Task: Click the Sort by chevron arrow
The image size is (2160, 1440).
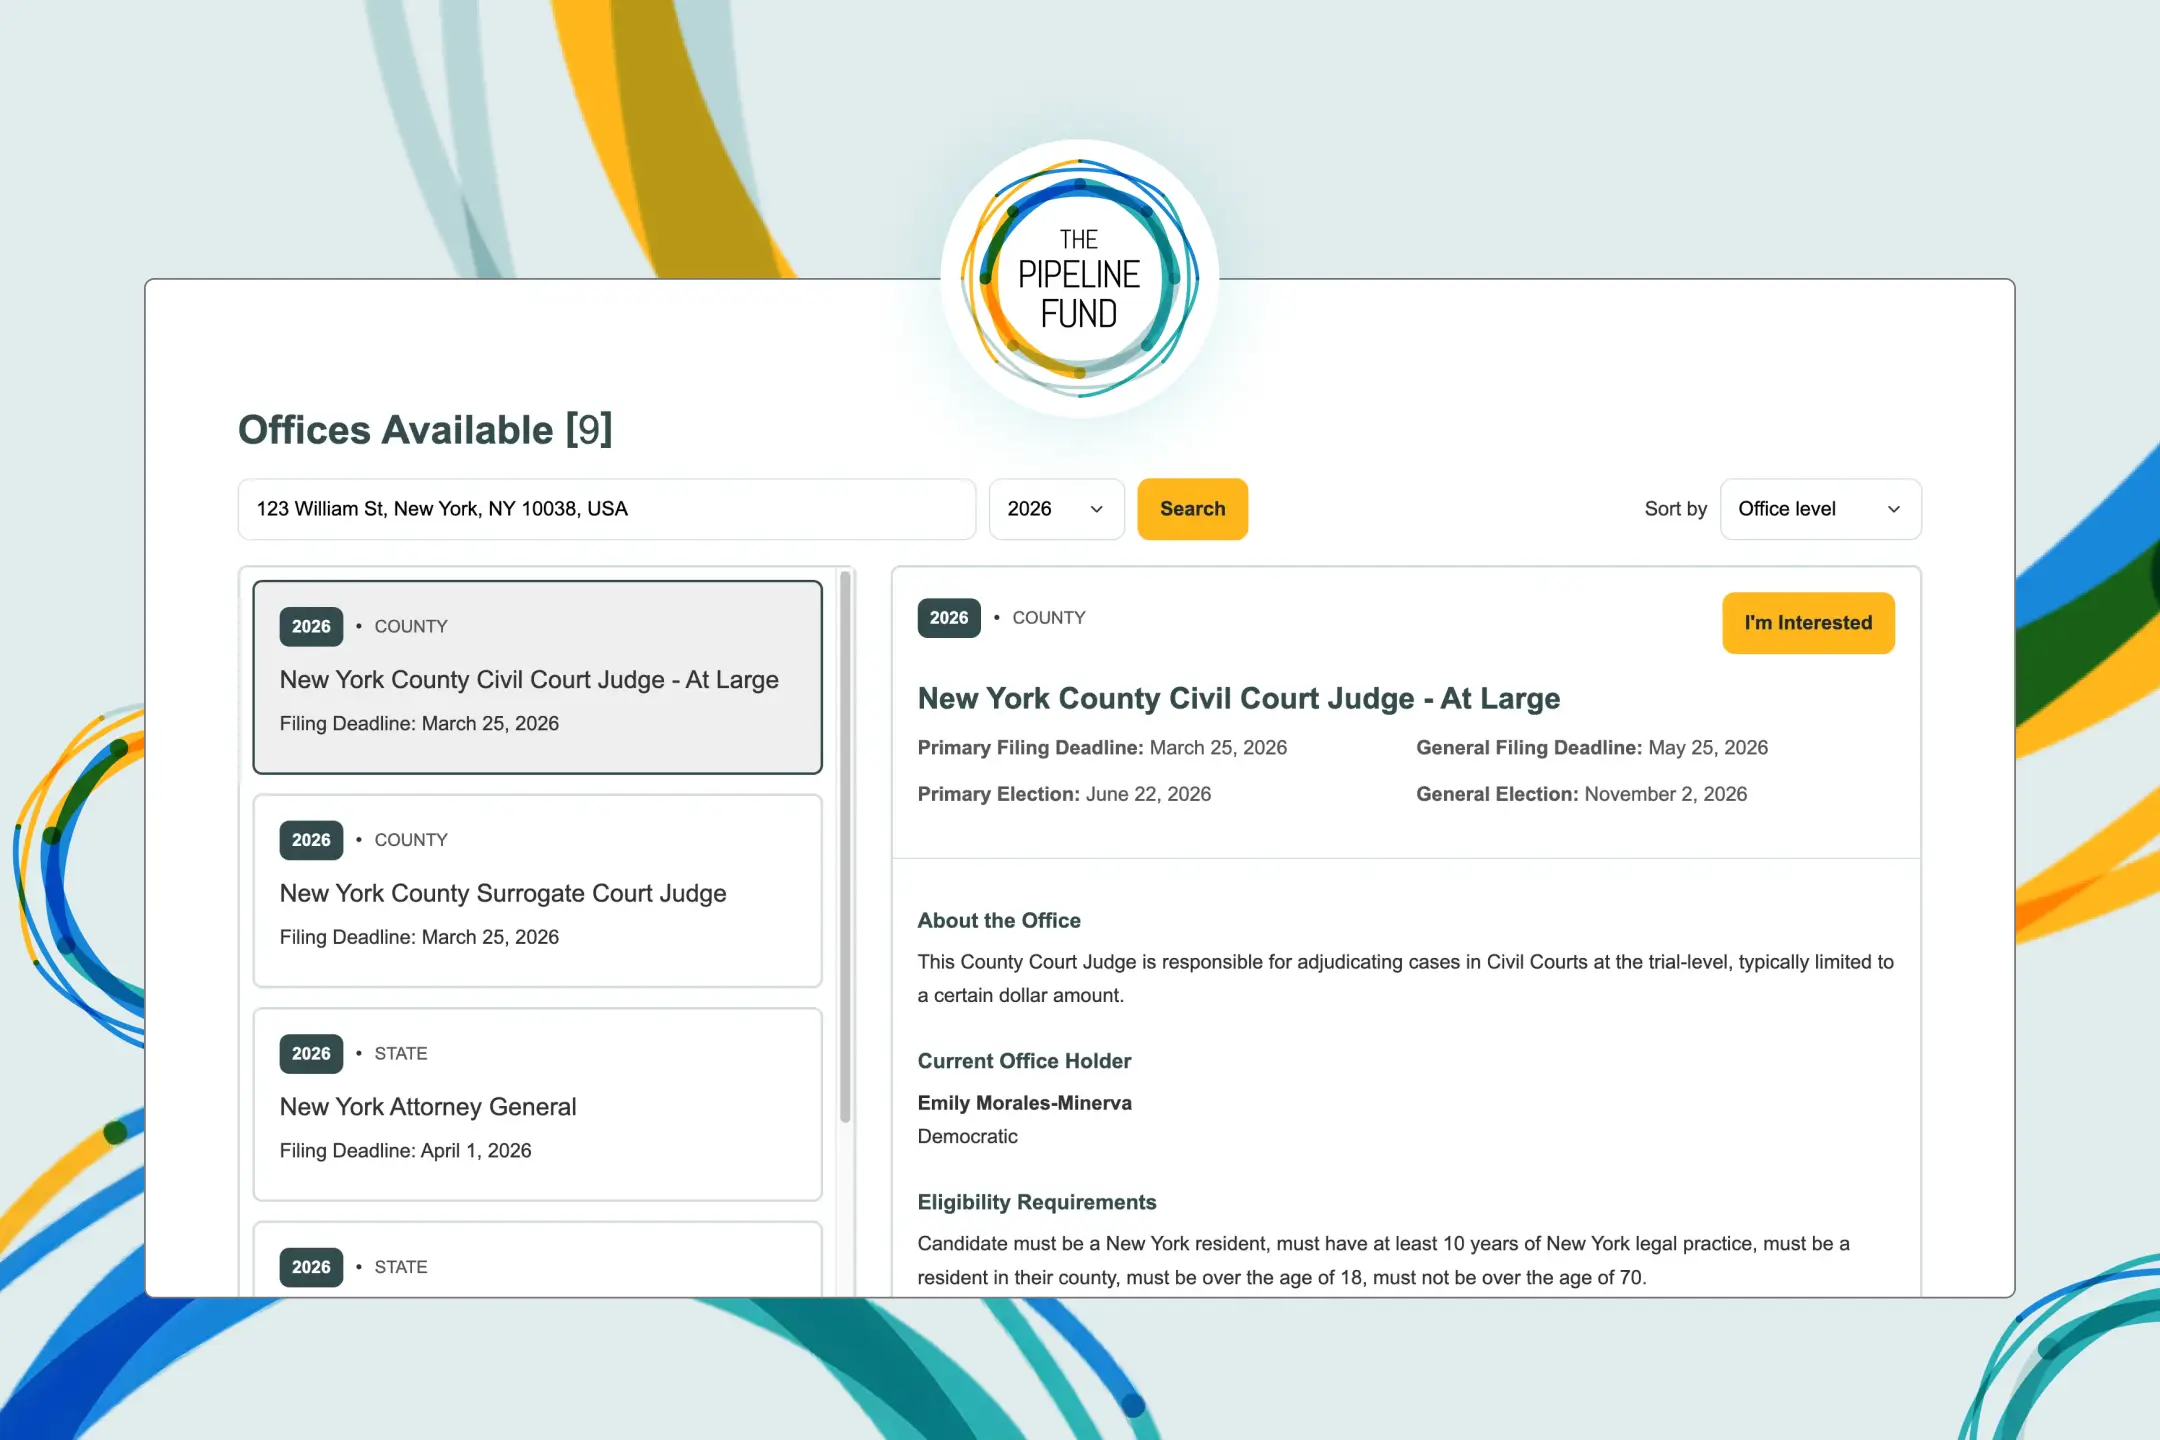Action: pos(1893,509)
